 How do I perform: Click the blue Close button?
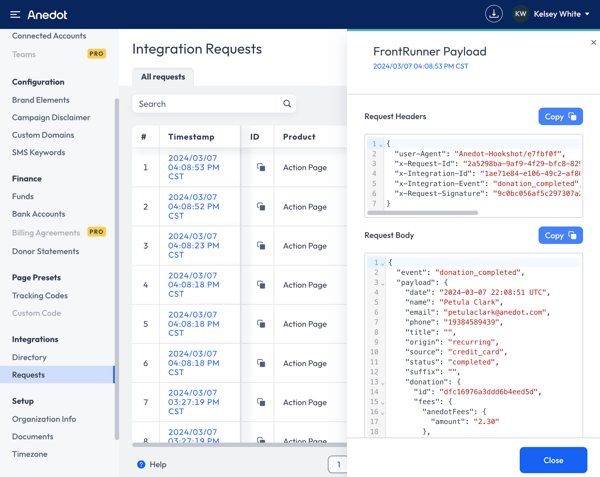pyautogui.click(x=553, y=460)
